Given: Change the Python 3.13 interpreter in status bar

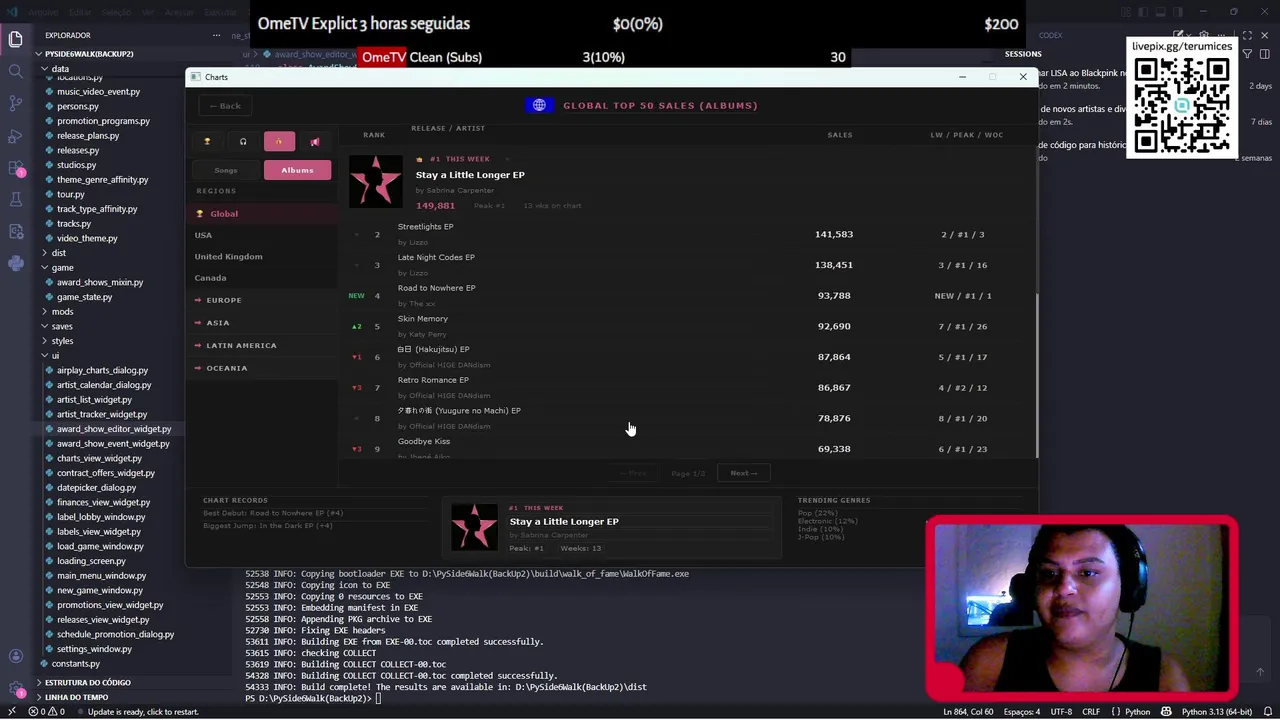Looking at the screenshot, I should point(1216,712).
